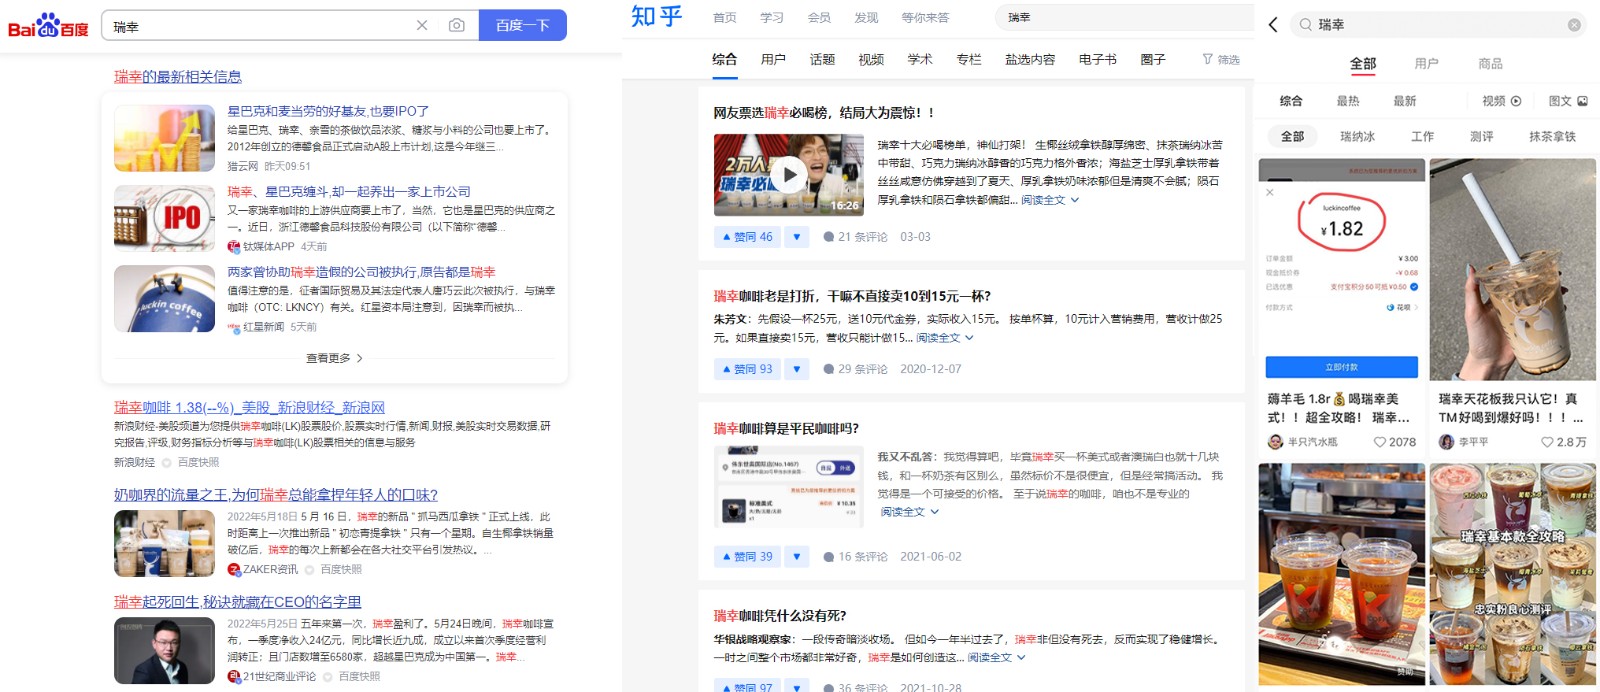The image size is (1600, 692).
Task: Open Zhihu 学习 nav item
Action: 772,18
